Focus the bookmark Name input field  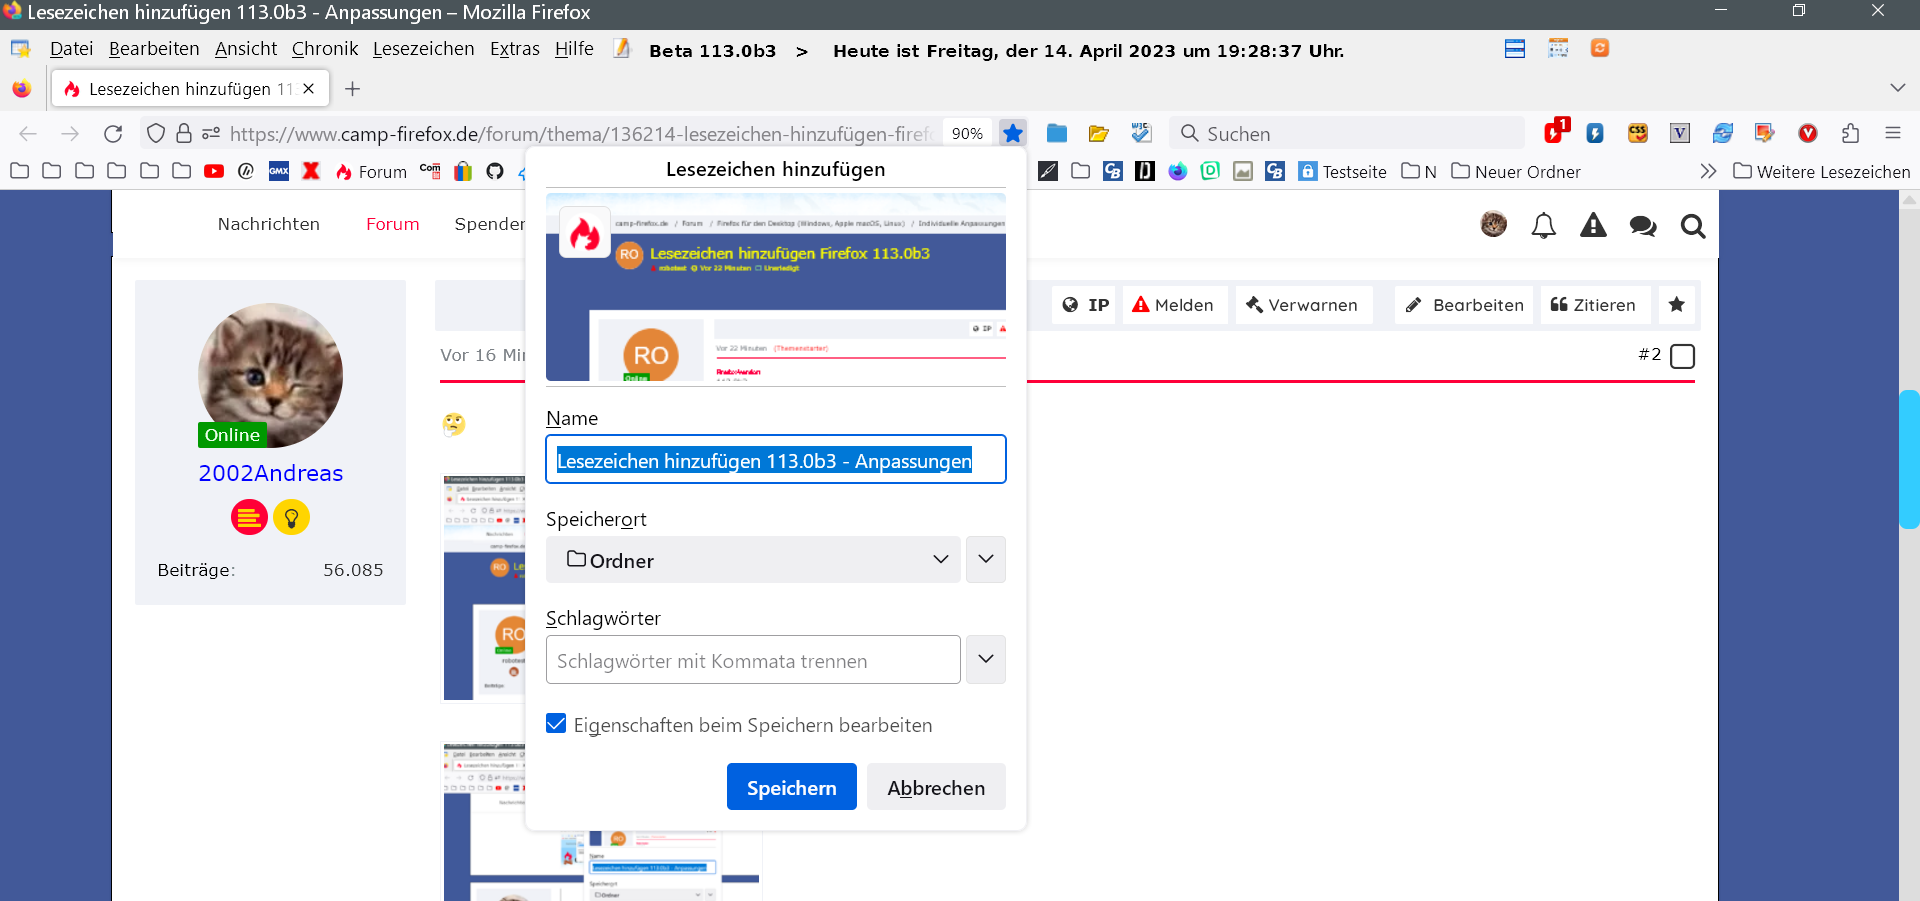click(x=776, y=460)
